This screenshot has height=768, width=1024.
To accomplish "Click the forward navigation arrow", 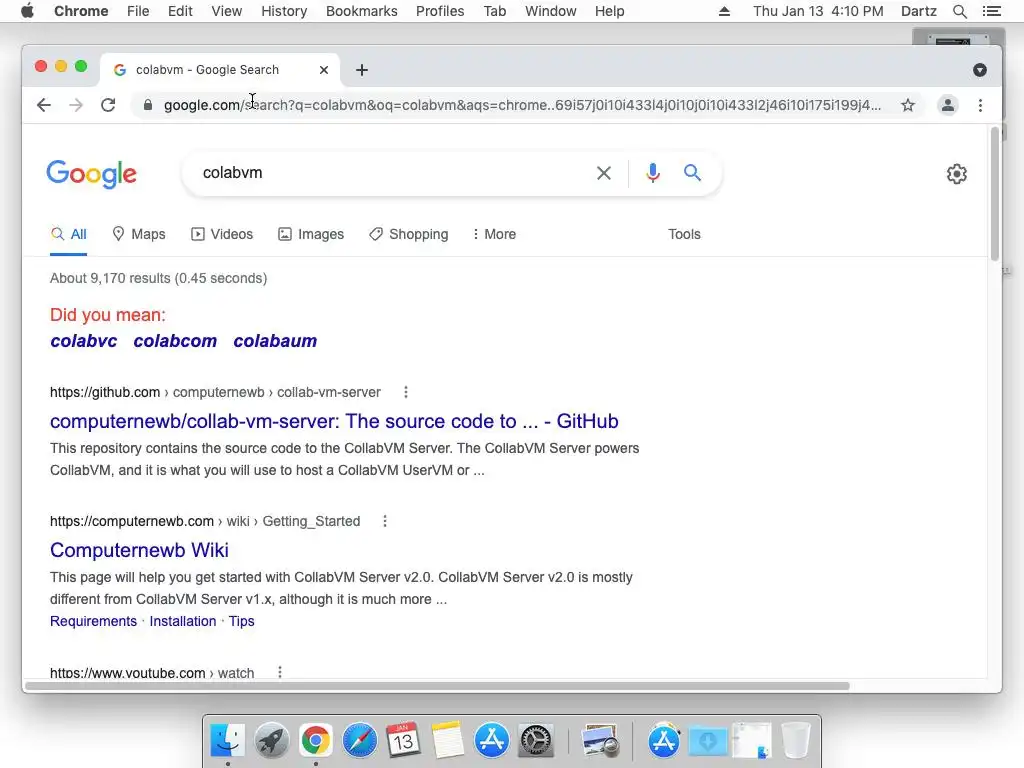I will tap(76, 105).
